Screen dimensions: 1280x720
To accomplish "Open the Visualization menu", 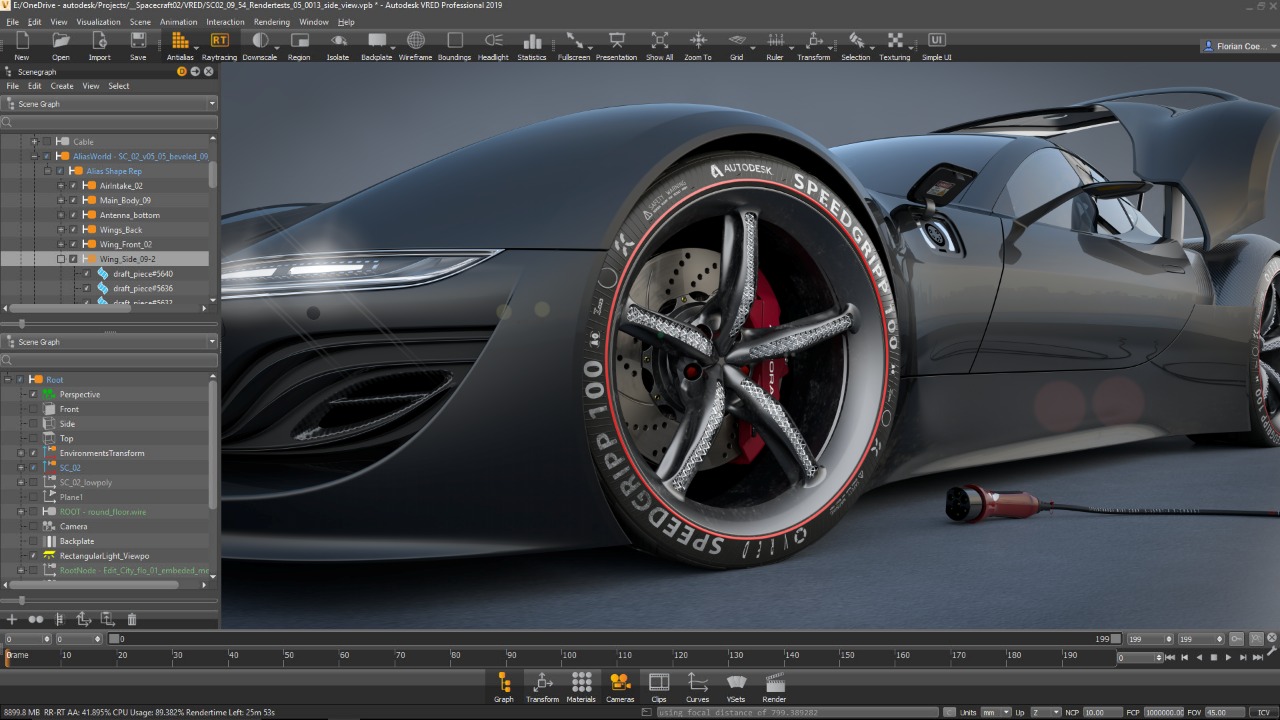I will (98, 22).
